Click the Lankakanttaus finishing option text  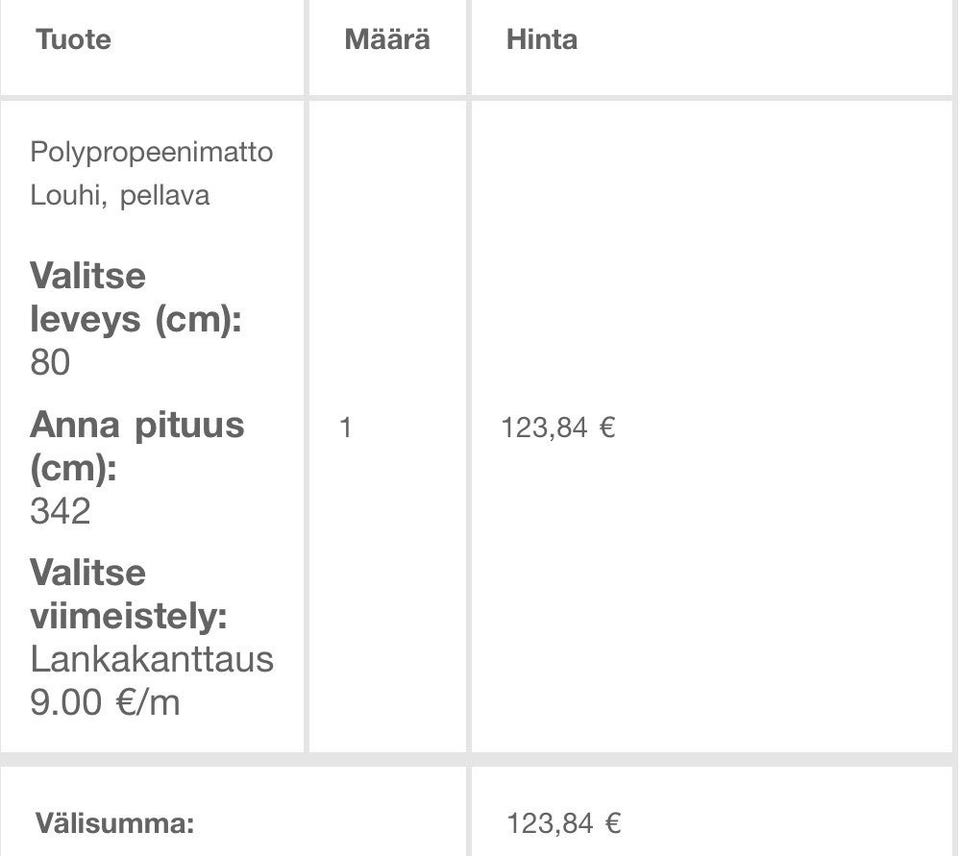[151, 659]
